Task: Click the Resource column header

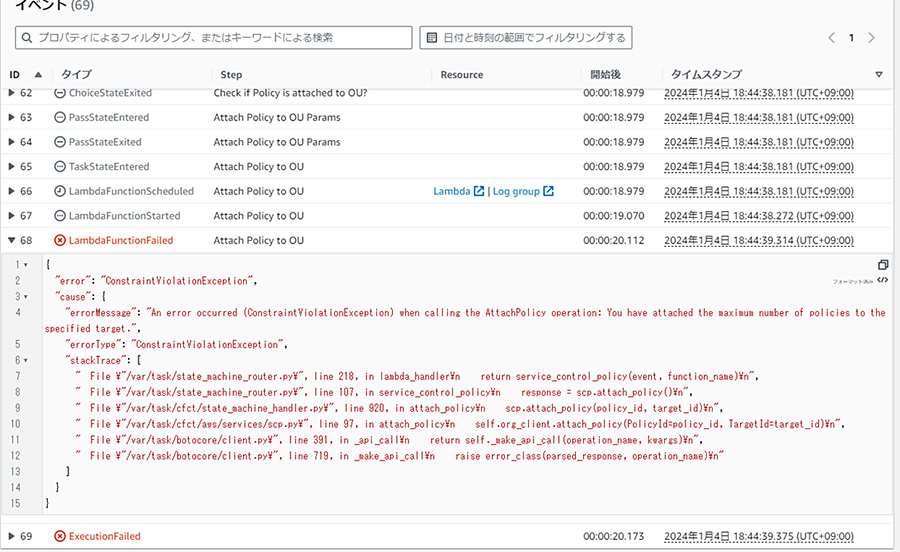Action: pyautogui.click(x=461, y=75)
